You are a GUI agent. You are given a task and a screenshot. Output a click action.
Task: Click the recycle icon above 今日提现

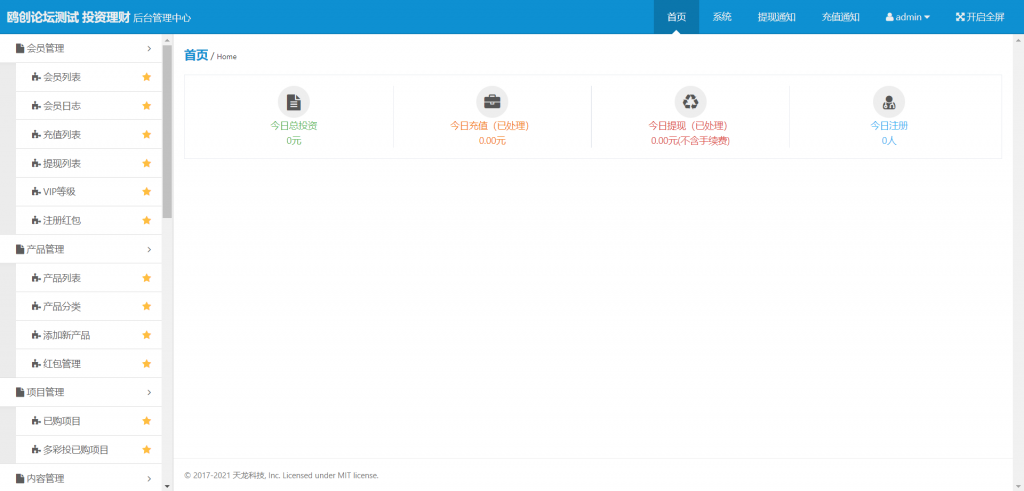coord(690,102)
